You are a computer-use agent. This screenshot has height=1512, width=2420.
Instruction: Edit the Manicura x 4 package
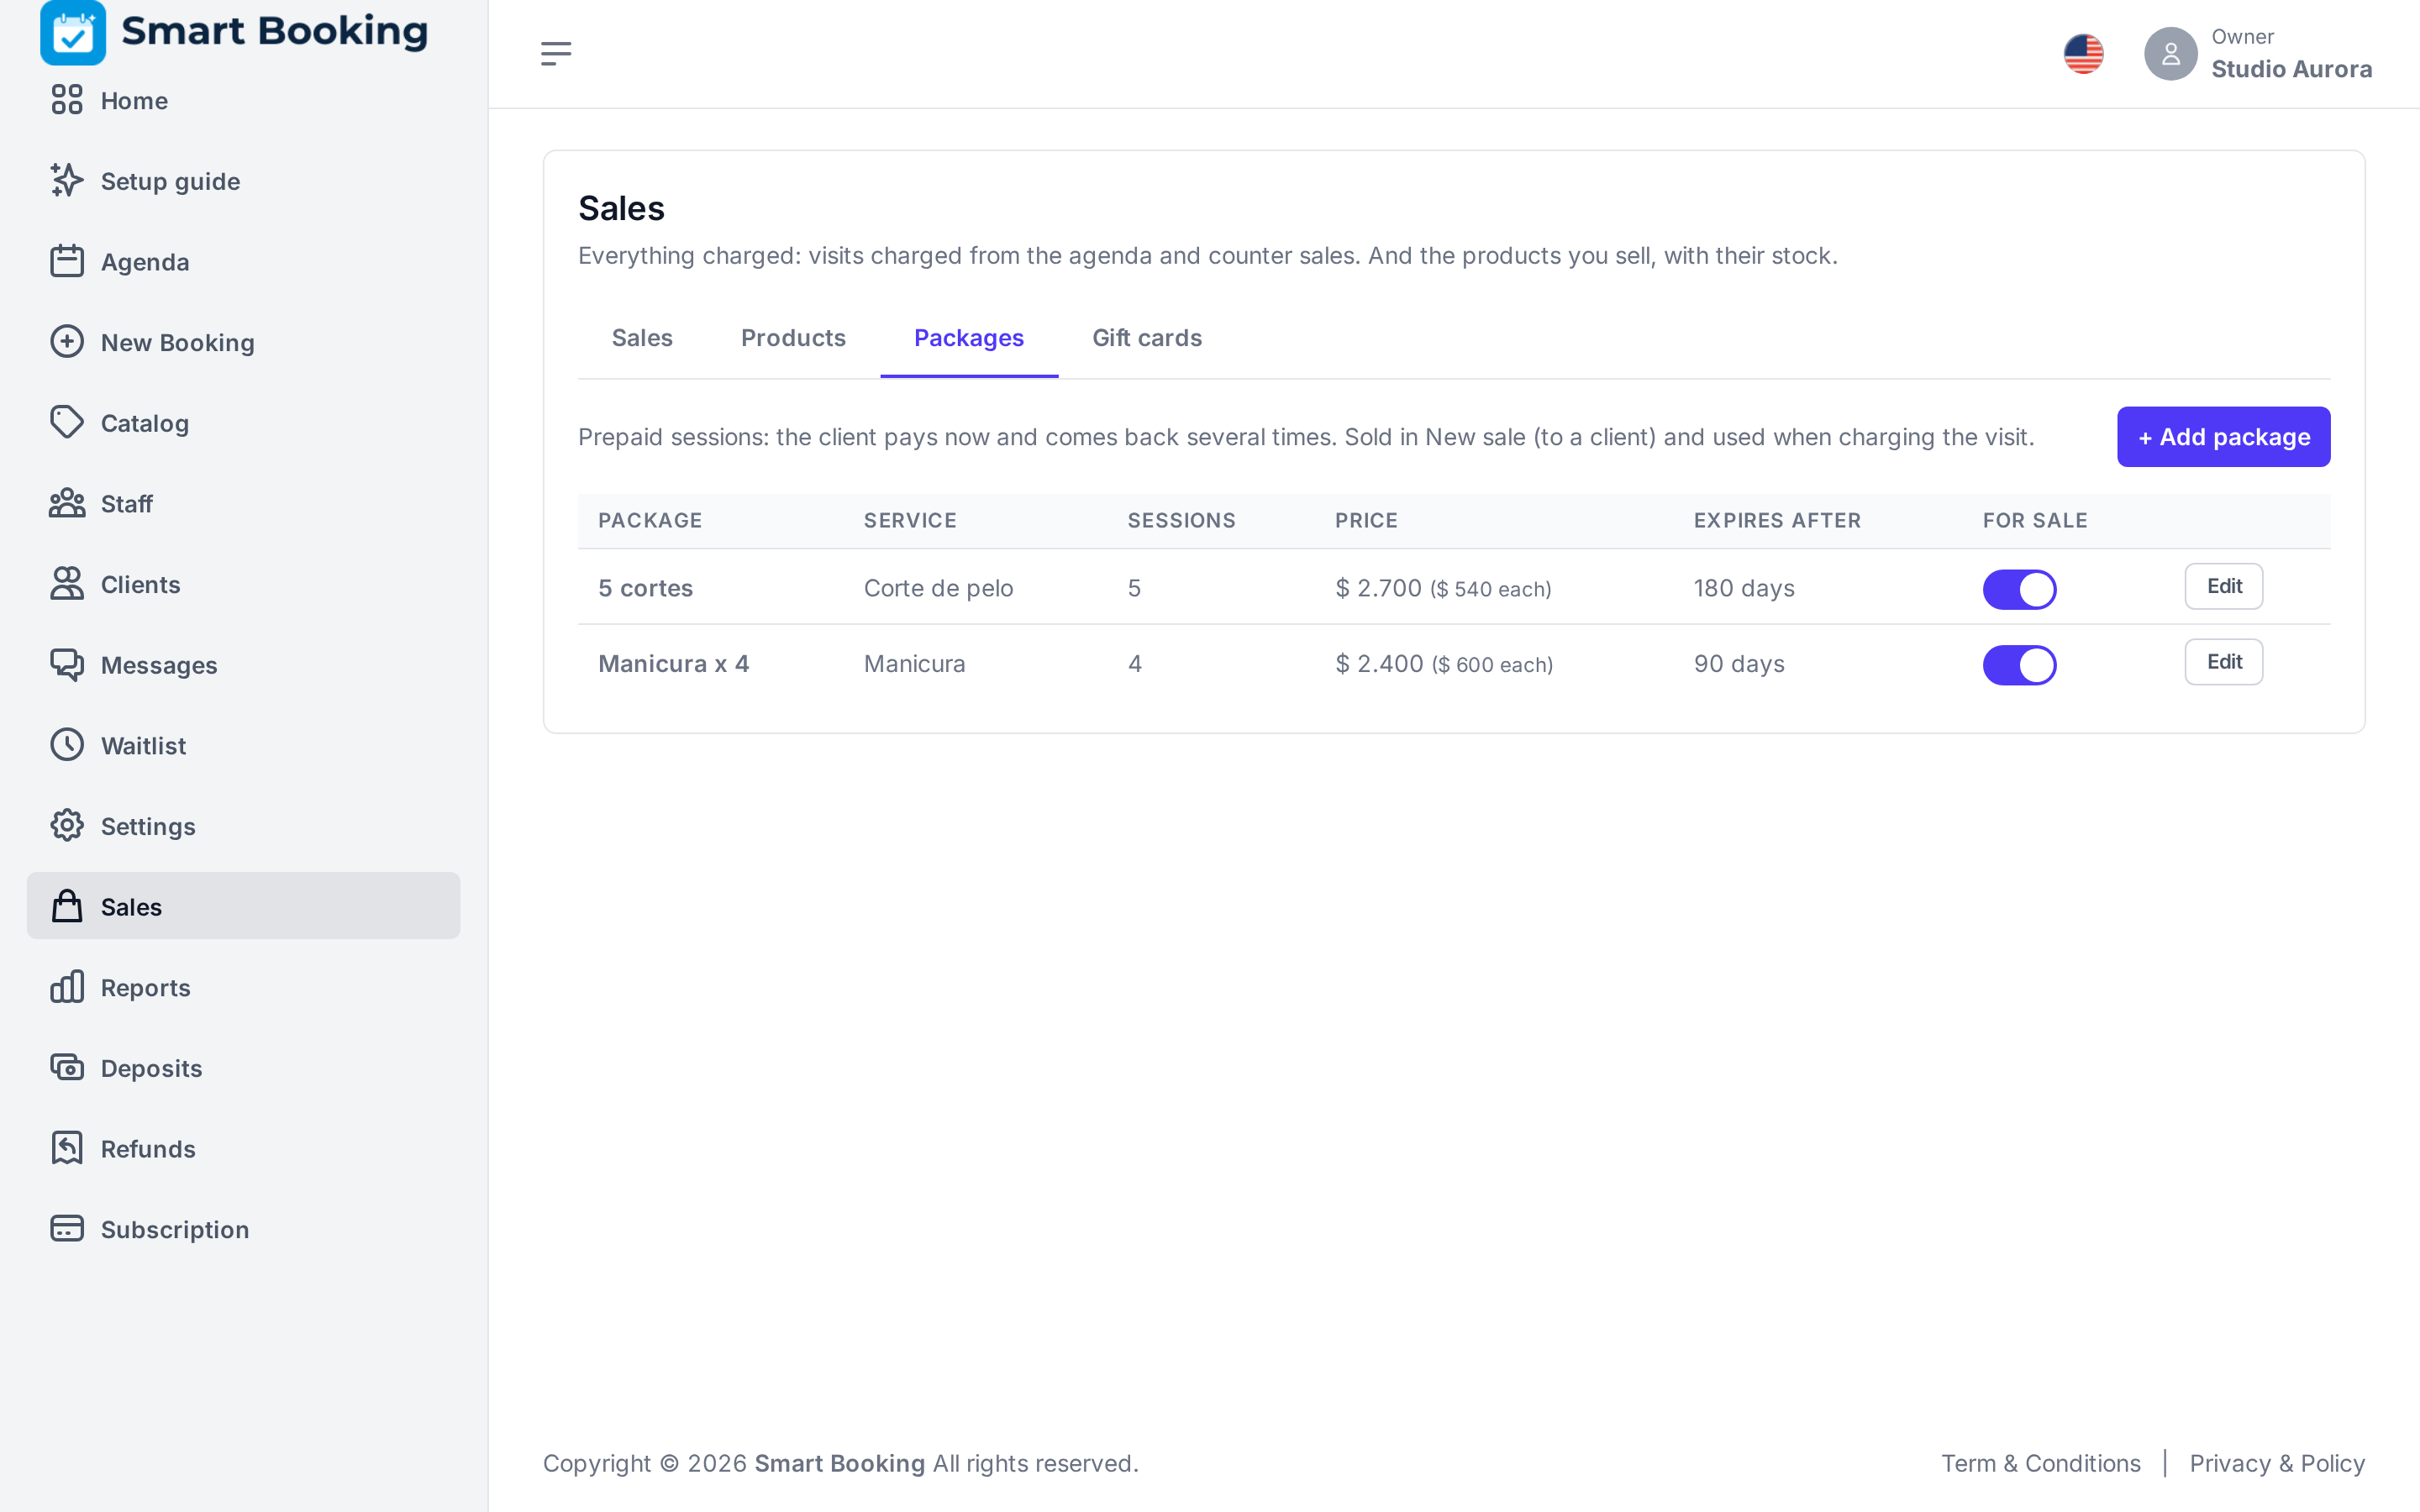[x=2223, y=662]
